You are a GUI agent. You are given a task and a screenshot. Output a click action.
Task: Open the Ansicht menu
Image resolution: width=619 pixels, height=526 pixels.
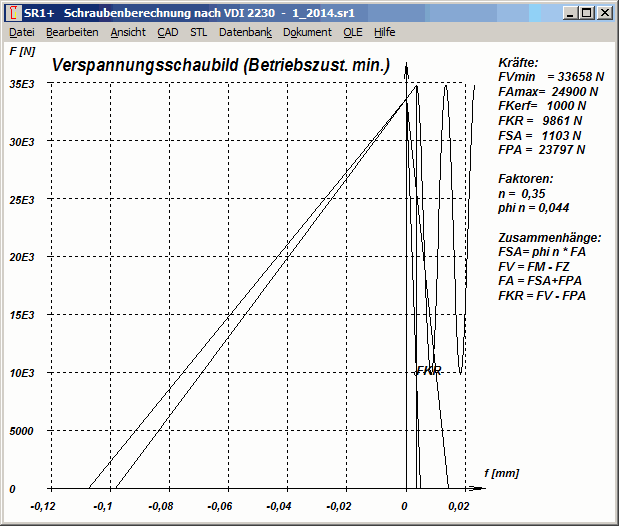tap(128, 32)
